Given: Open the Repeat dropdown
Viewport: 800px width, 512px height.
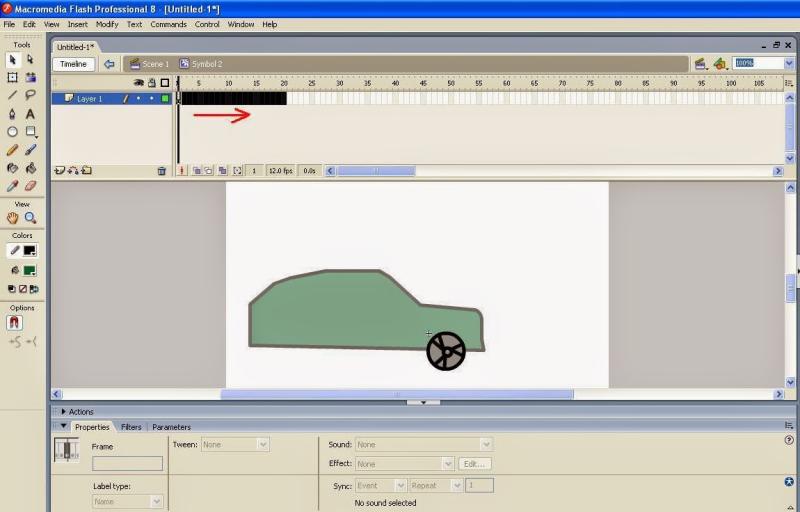Looking at the screenshot, I should pyautogui.click(x=435, y=485).
